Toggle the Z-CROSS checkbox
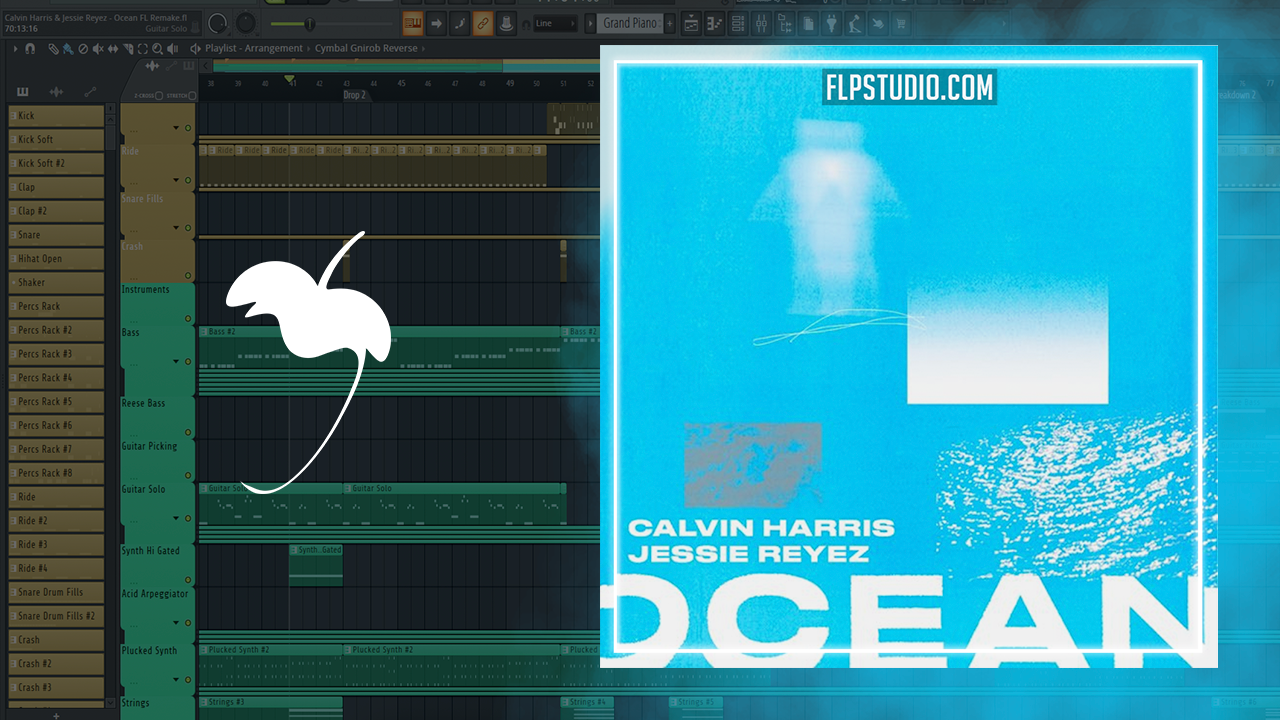1280x720 pixels. 159,96
